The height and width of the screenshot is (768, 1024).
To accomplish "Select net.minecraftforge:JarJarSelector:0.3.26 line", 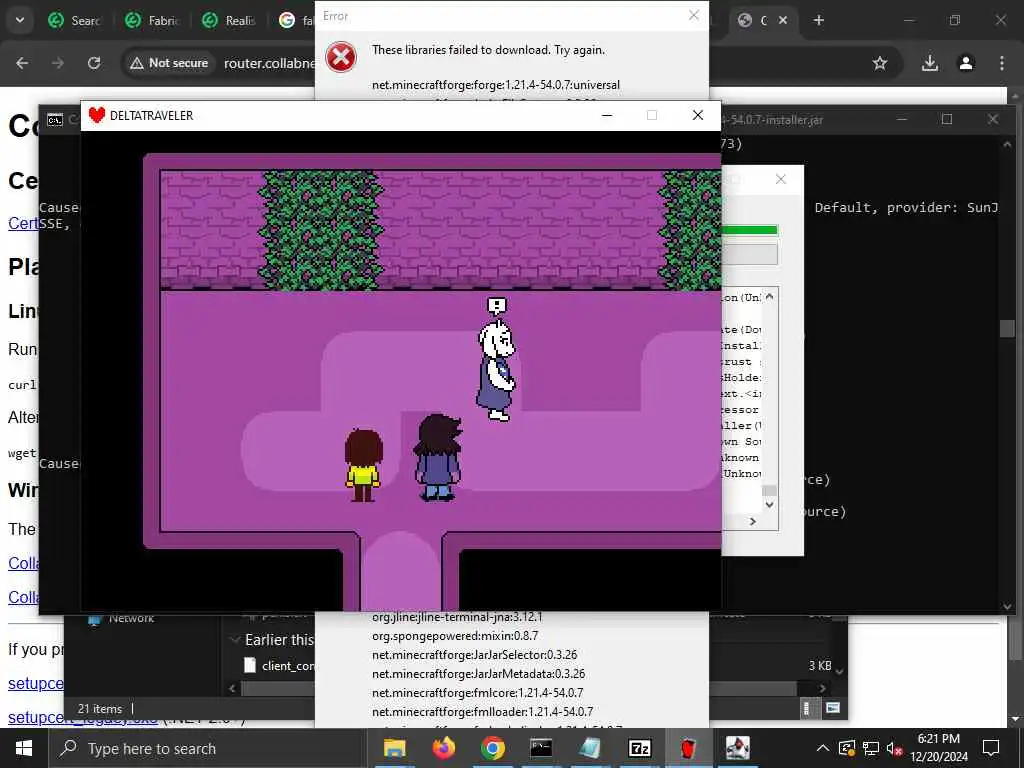I will 475,654.
